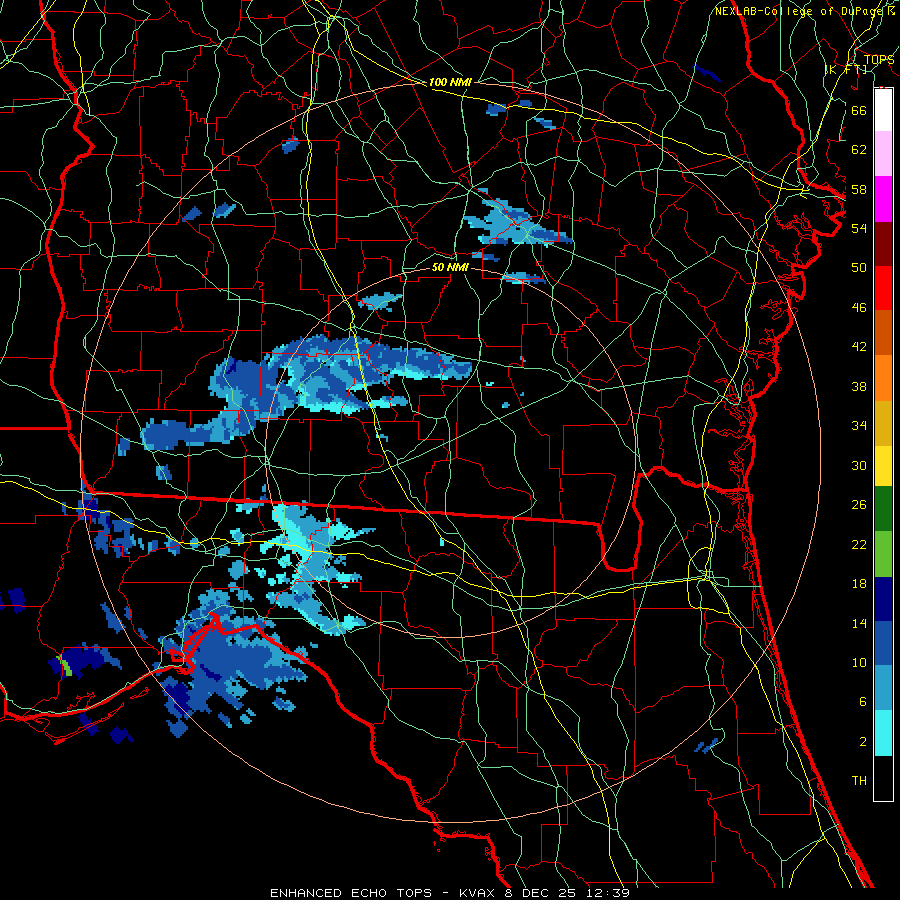Click the "6" scale label

click(862, 702)
